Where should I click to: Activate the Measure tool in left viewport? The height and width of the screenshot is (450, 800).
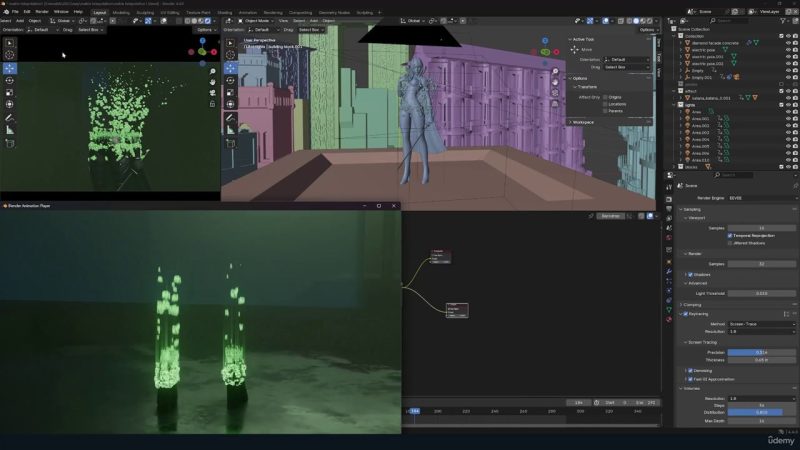pyautogui.click(x=10, y=129)
